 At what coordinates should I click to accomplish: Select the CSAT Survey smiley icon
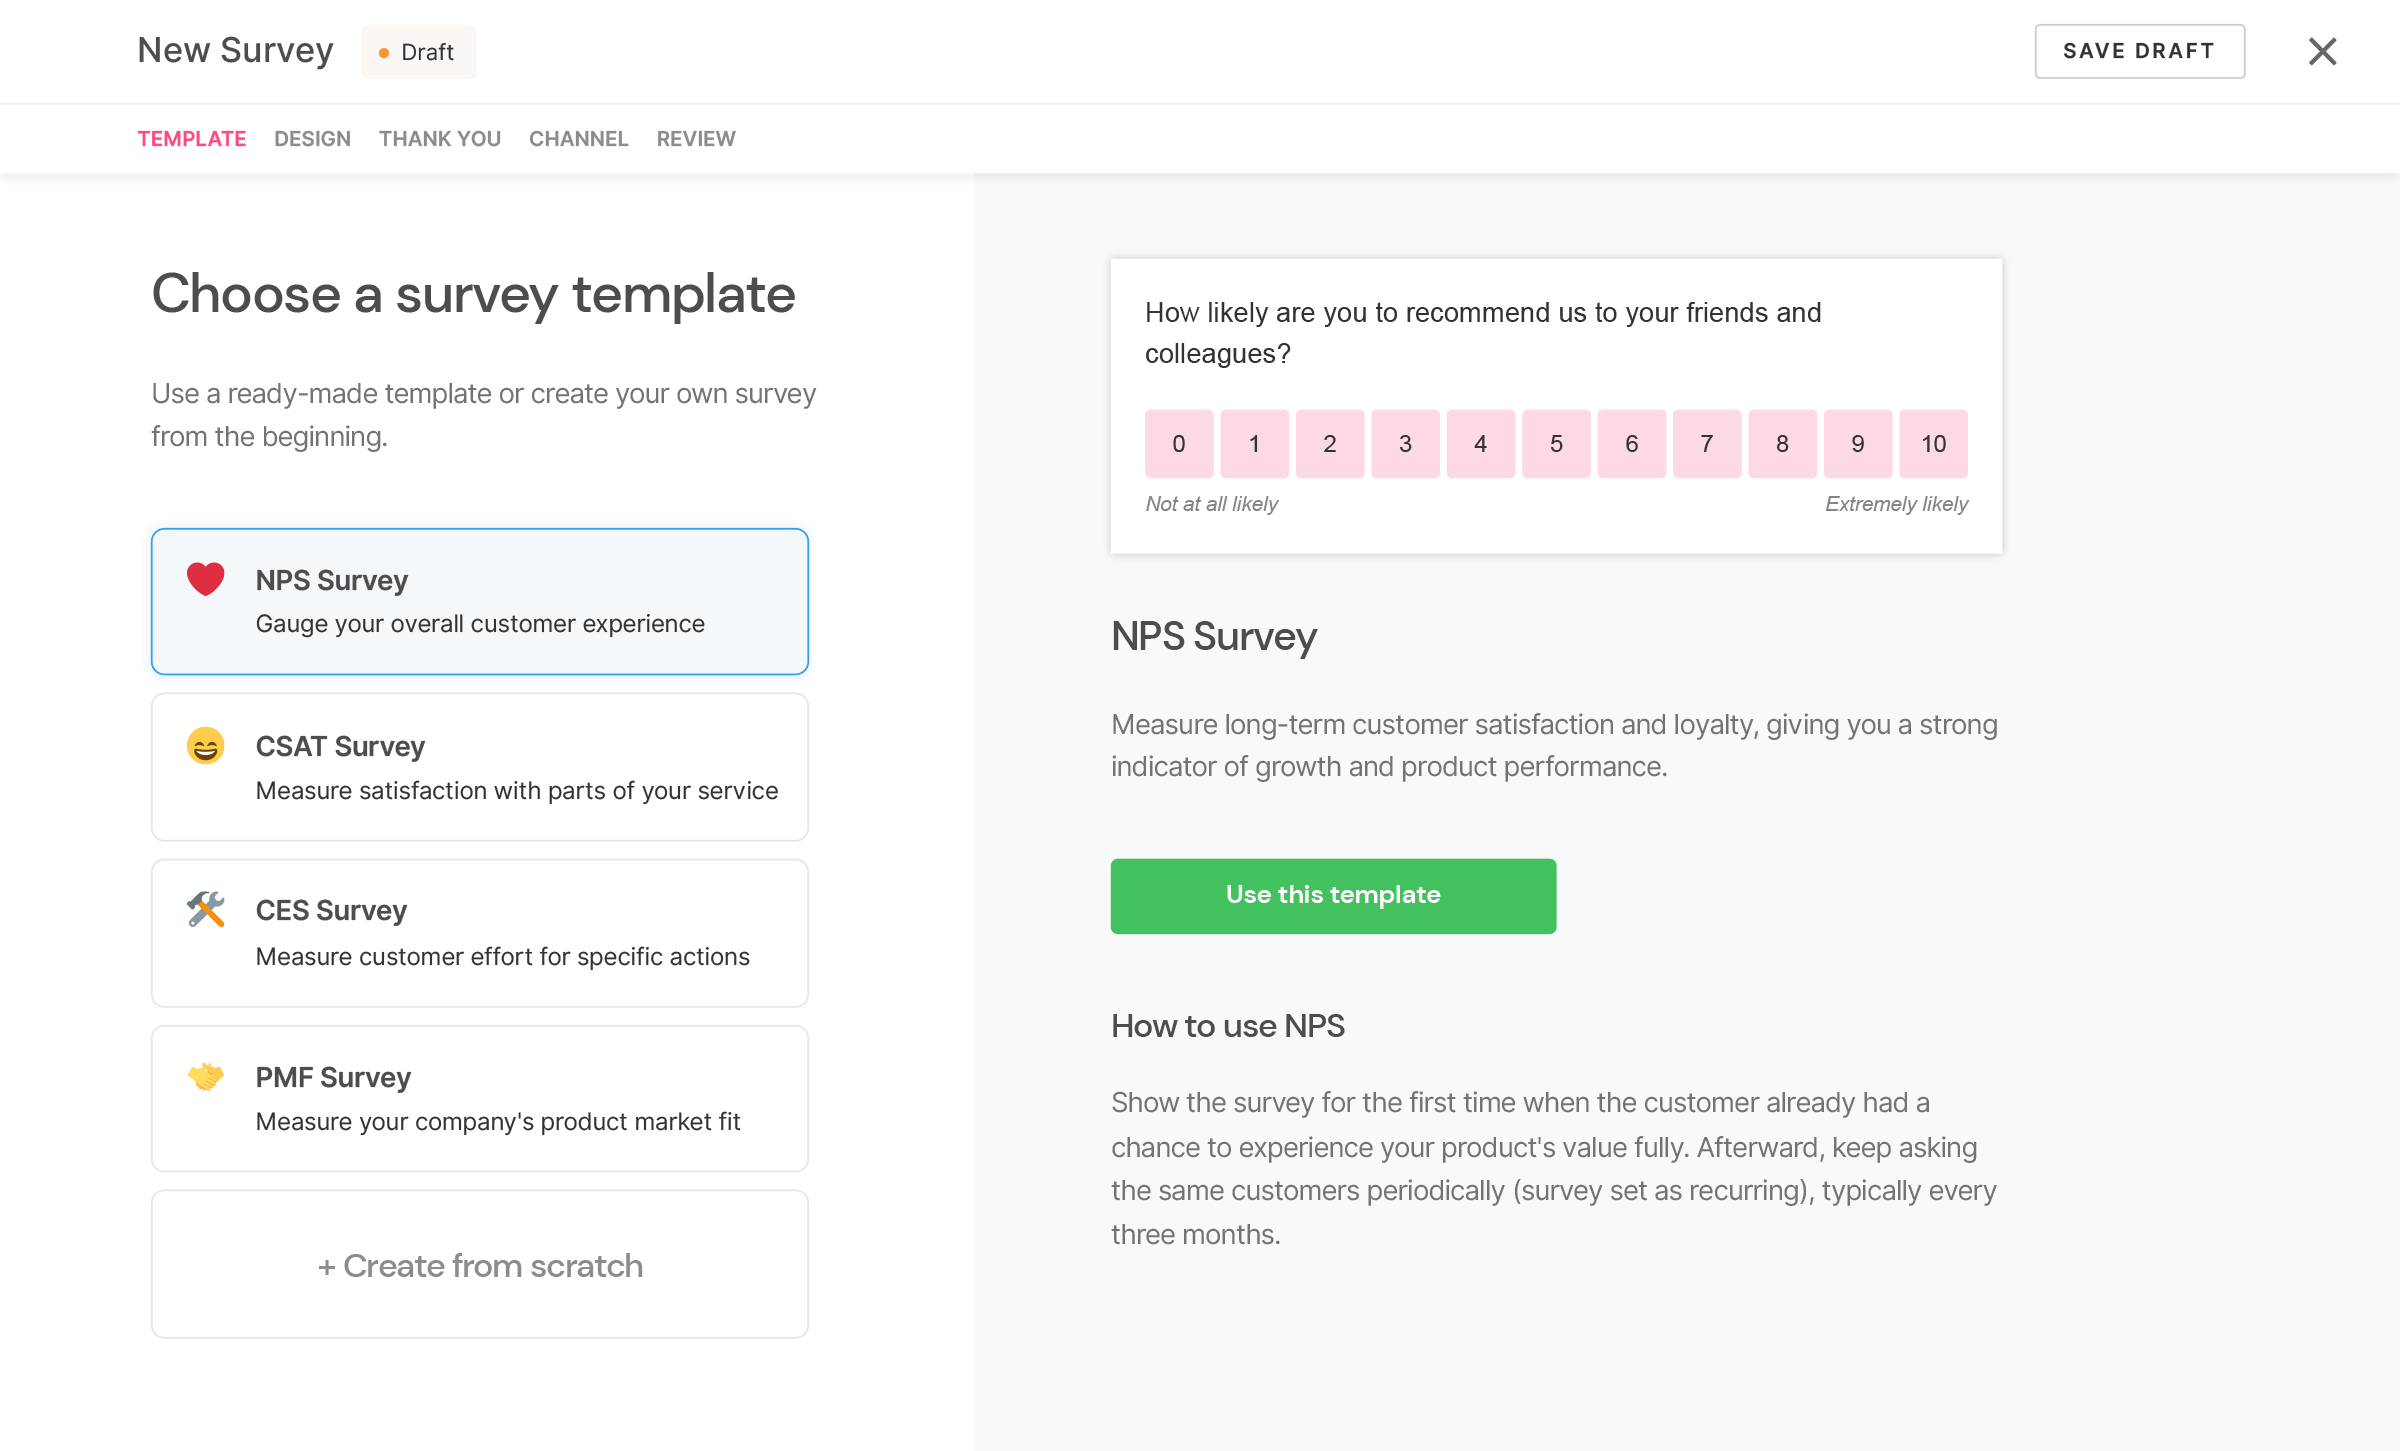(206, 744)
